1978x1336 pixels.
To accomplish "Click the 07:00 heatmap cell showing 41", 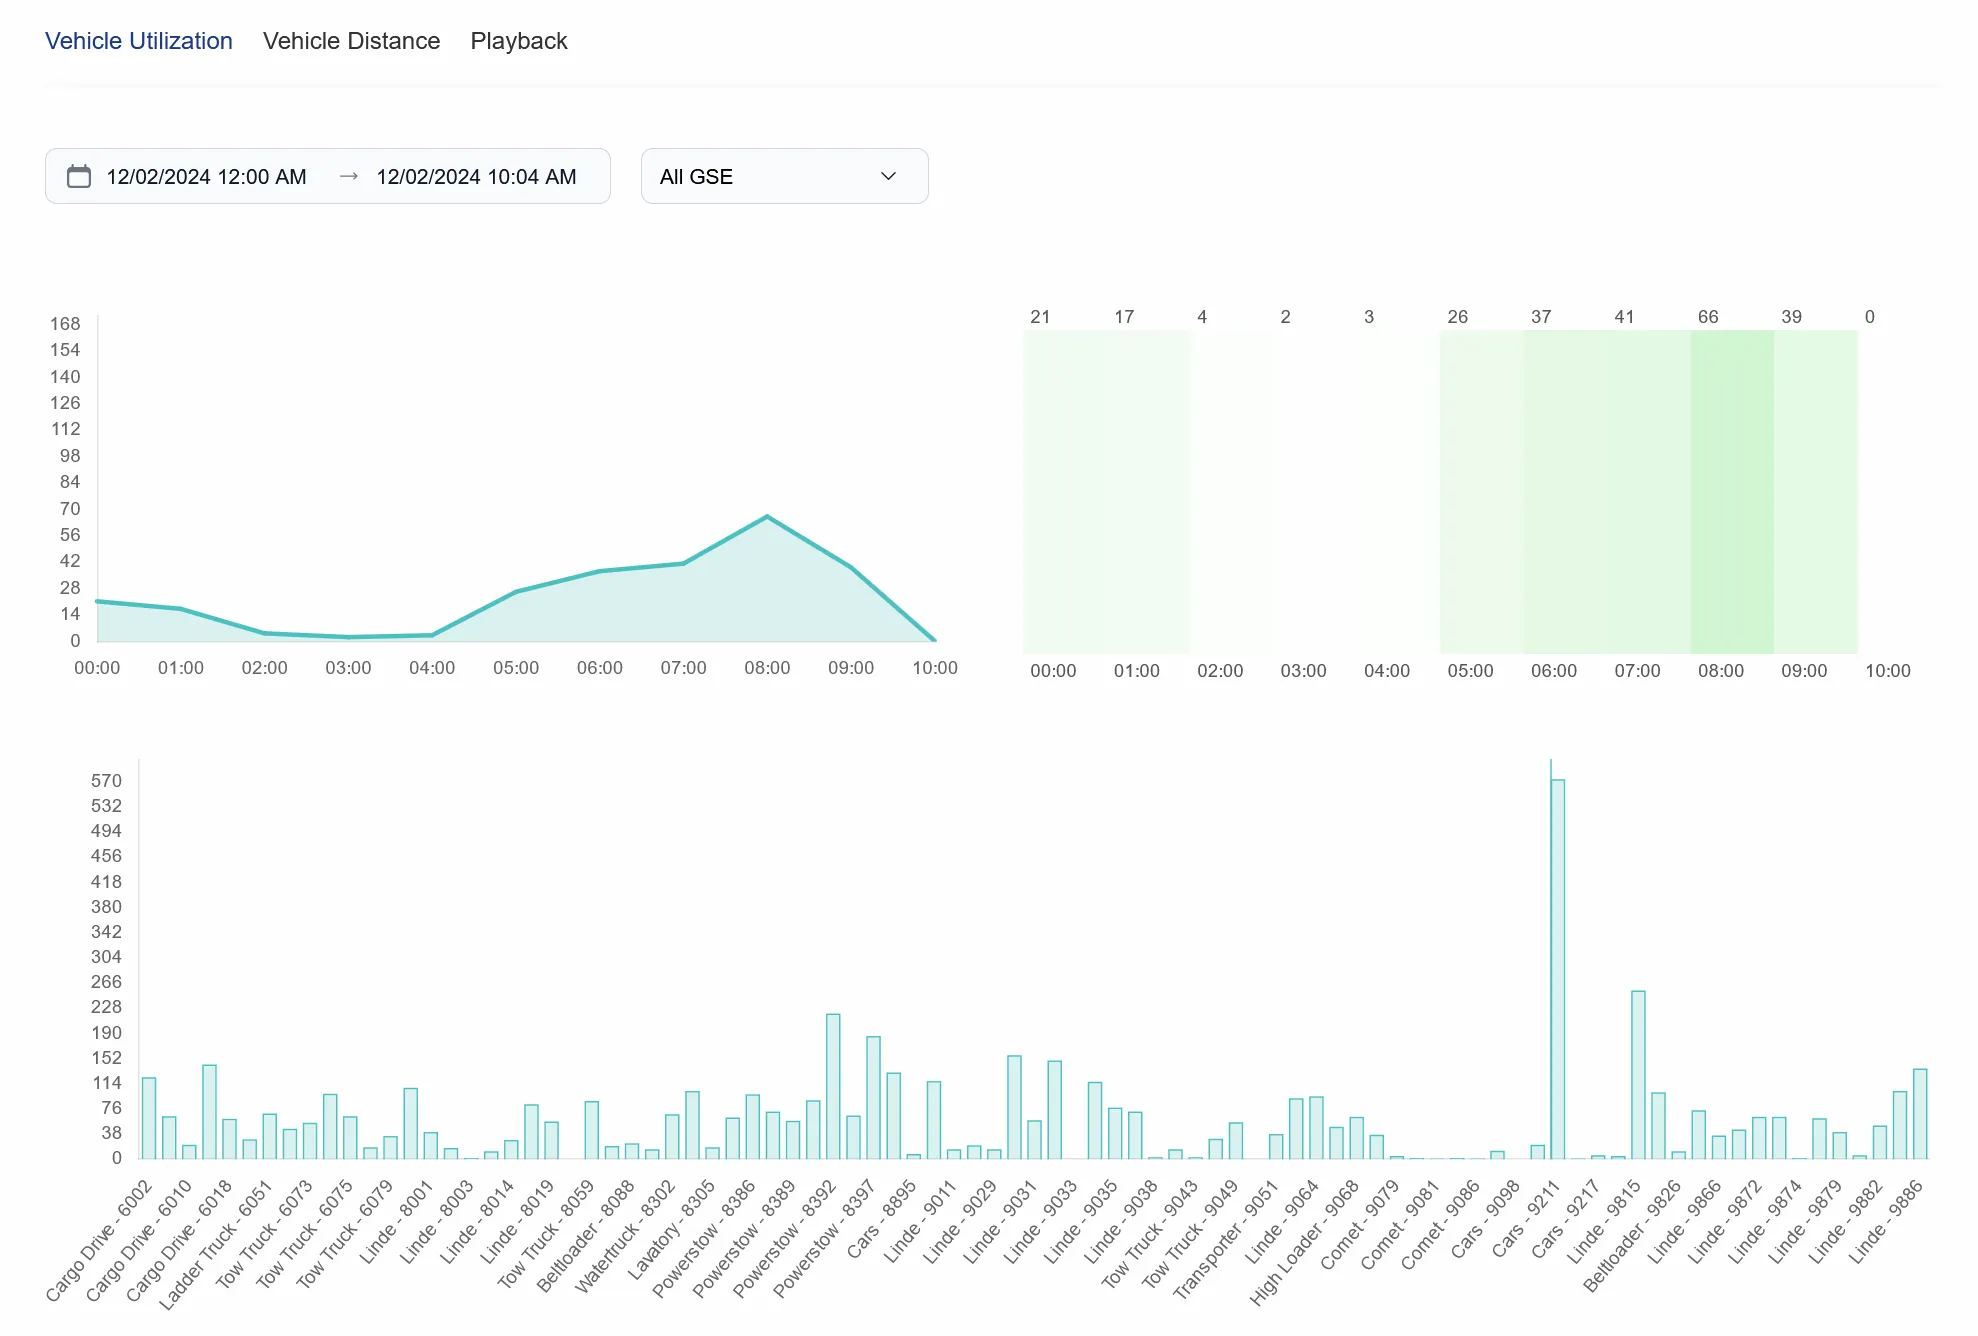I will [1648, 491].
